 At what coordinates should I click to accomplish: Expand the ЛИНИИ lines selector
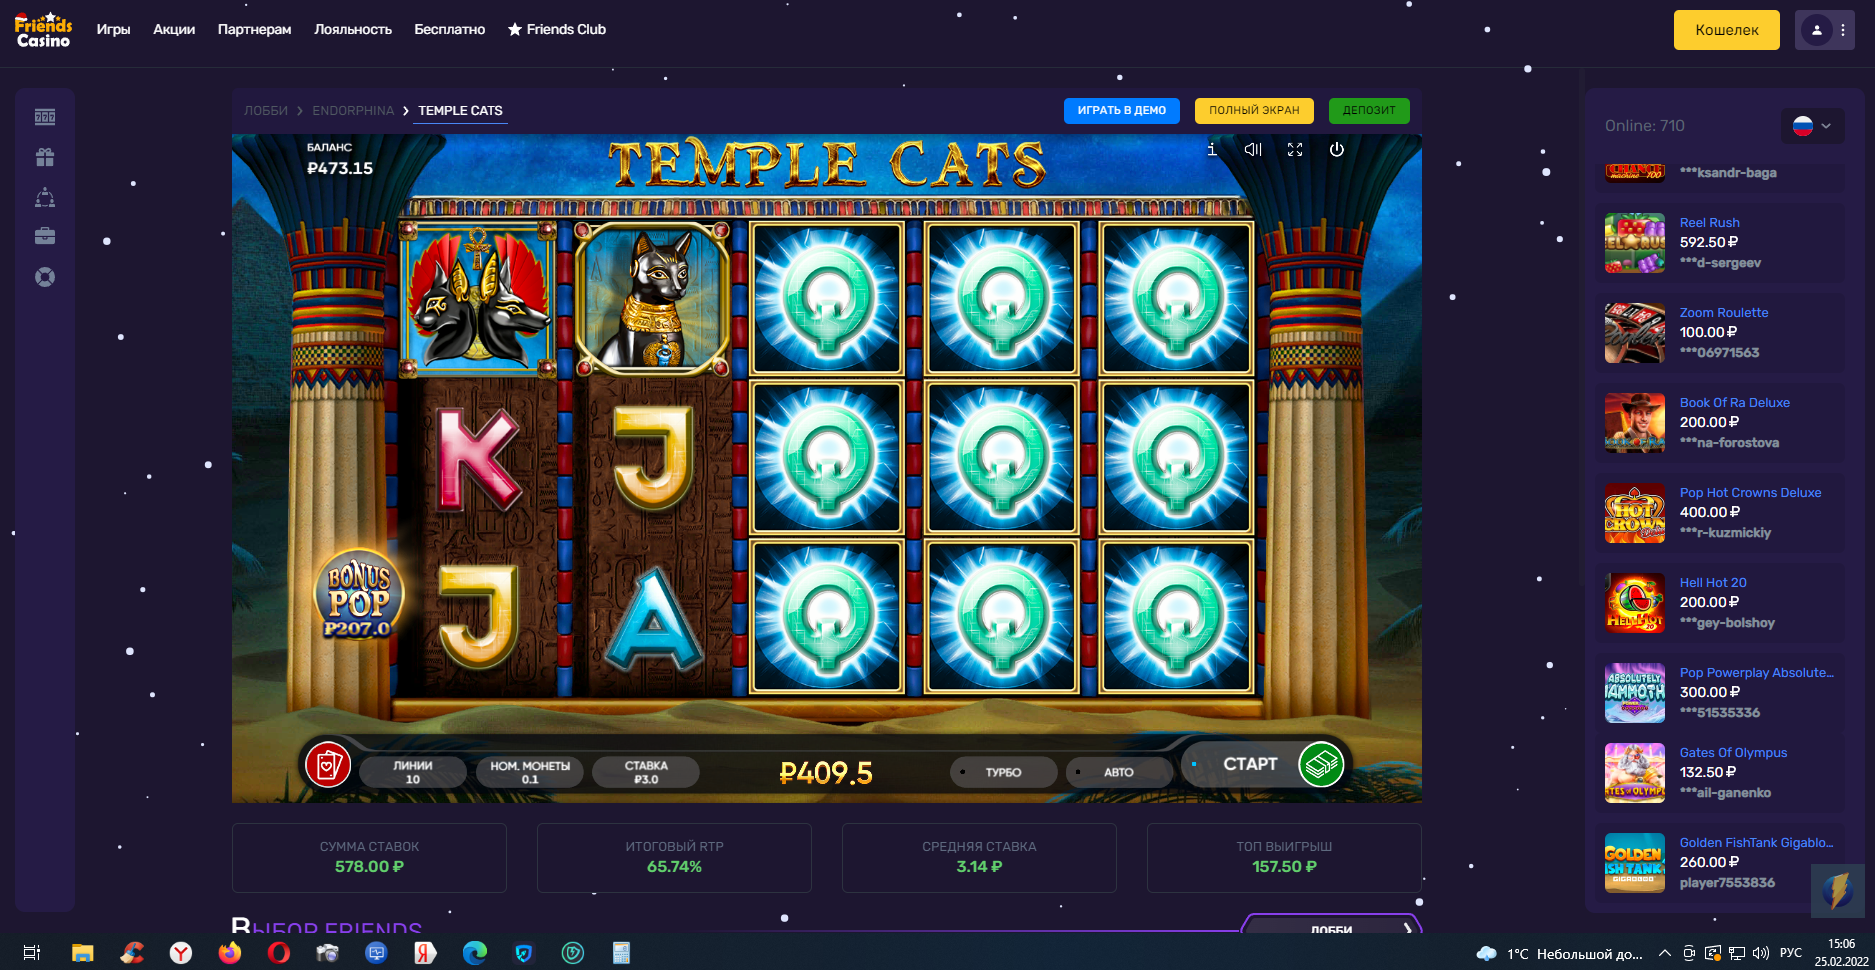click(413, 772)
